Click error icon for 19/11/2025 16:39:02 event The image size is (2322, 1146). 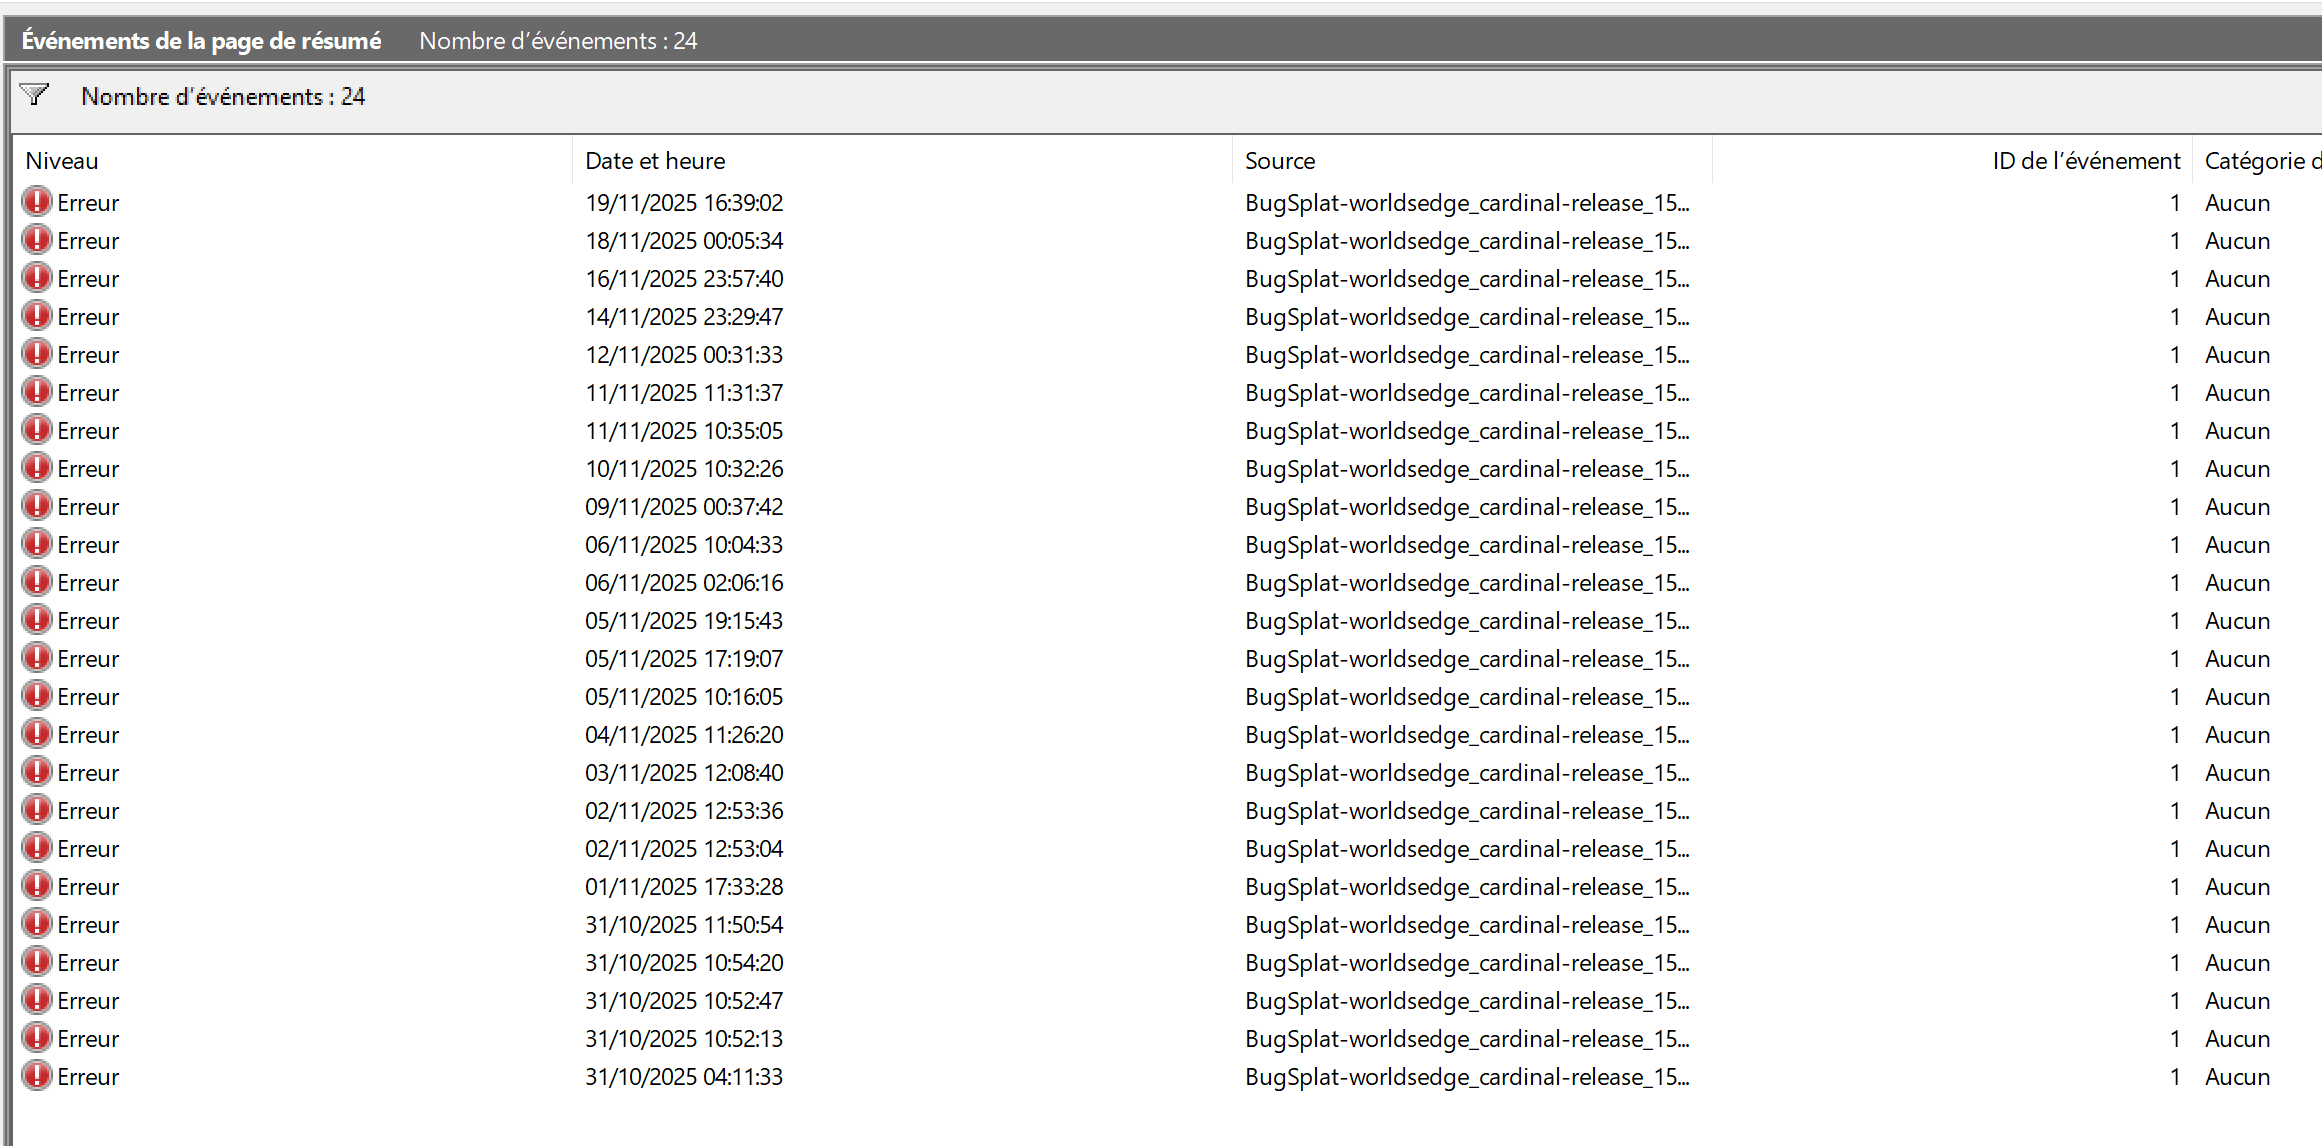pyautogui.click(x=37, y=202)
